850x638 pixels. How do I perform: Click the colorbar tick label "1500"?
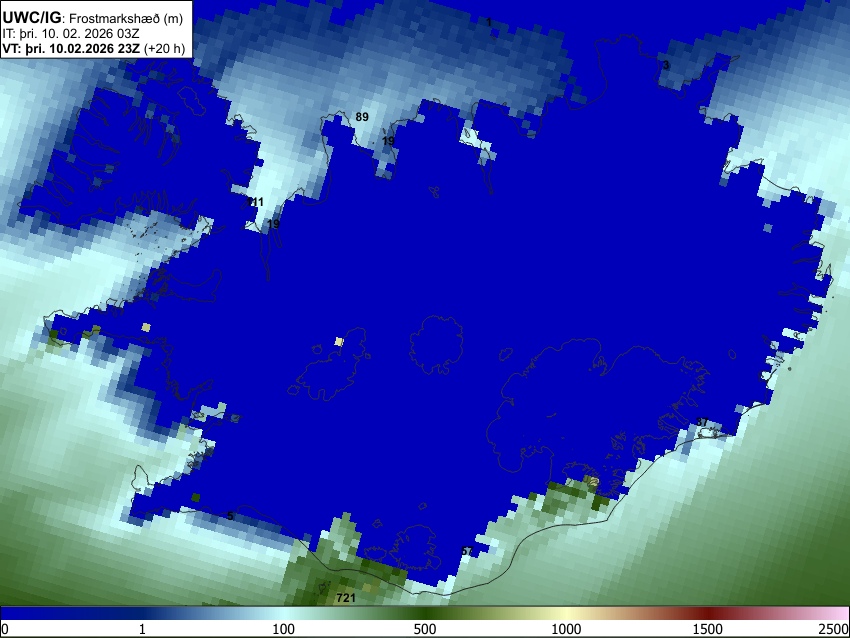tap(708, 629)
